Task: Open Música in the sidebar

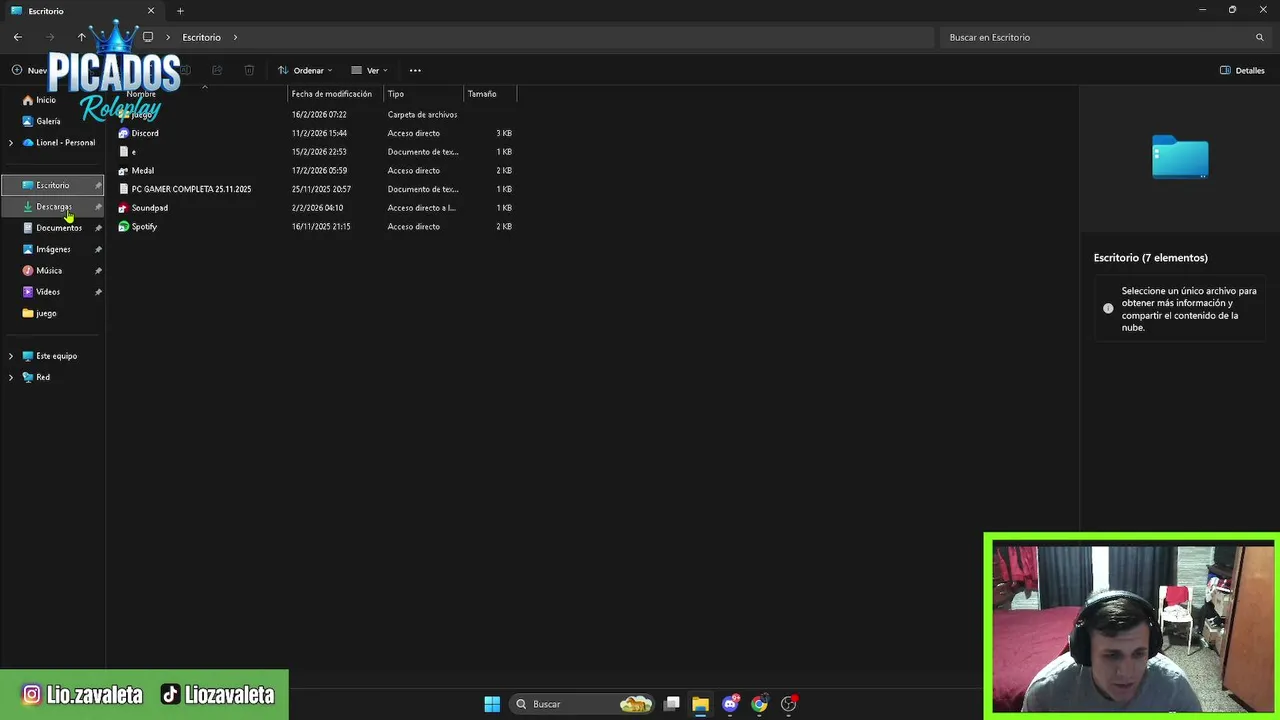Action: (x=49, y=271)
